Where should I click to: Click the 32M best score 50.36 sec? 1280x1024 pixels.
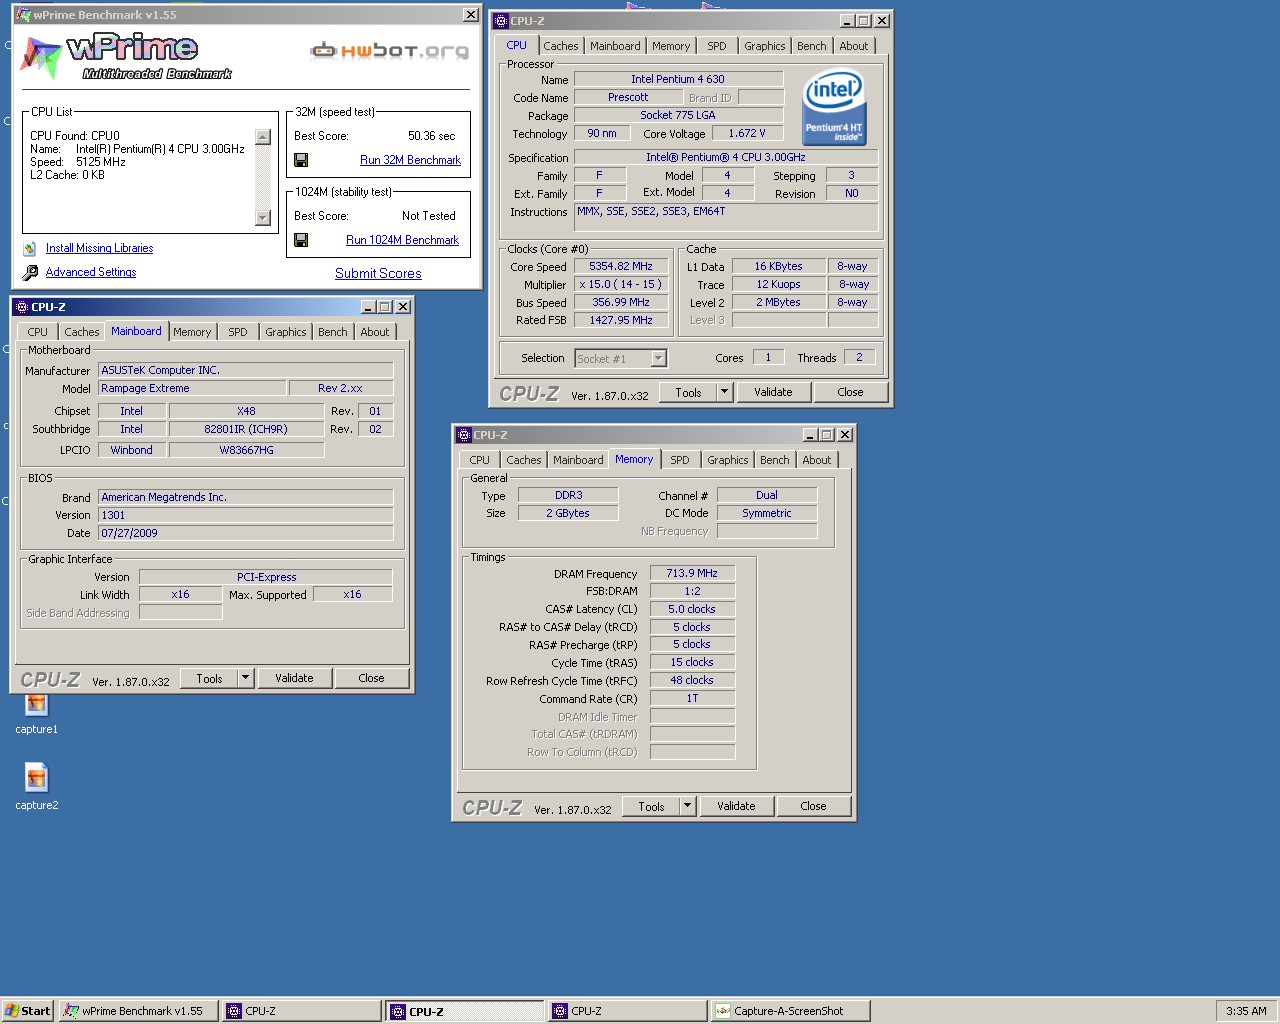pos(431,136)
